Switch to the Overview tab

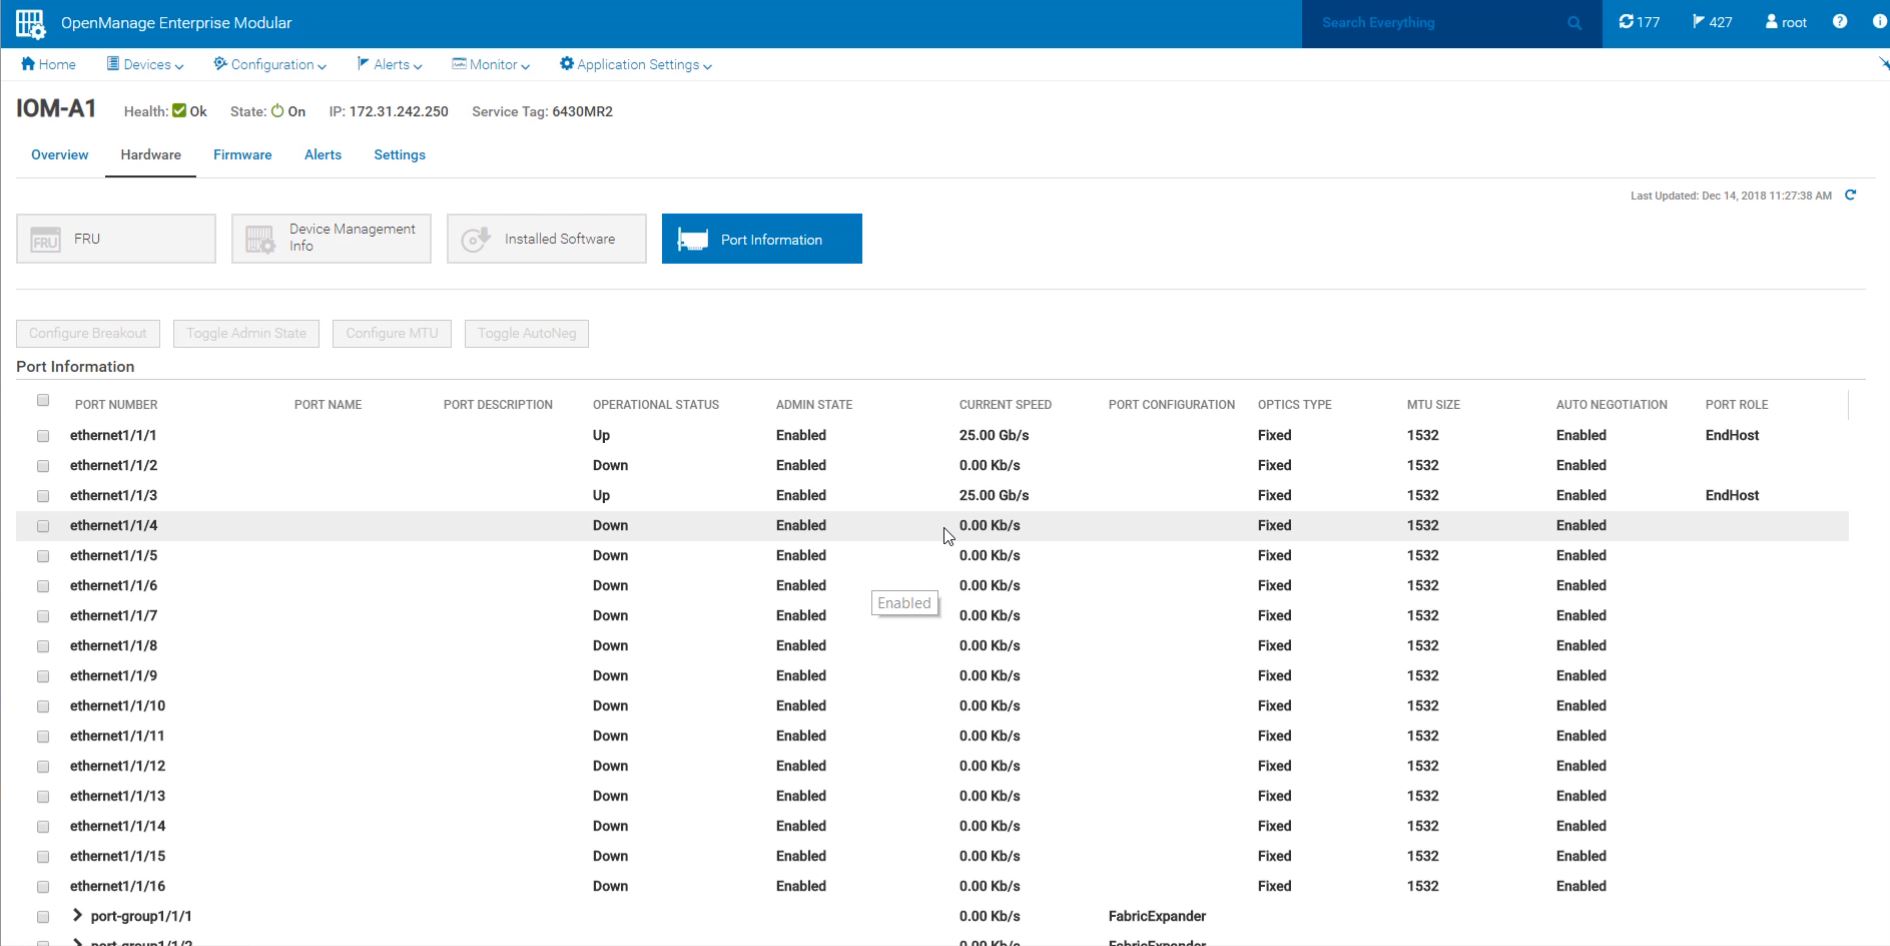60,155
